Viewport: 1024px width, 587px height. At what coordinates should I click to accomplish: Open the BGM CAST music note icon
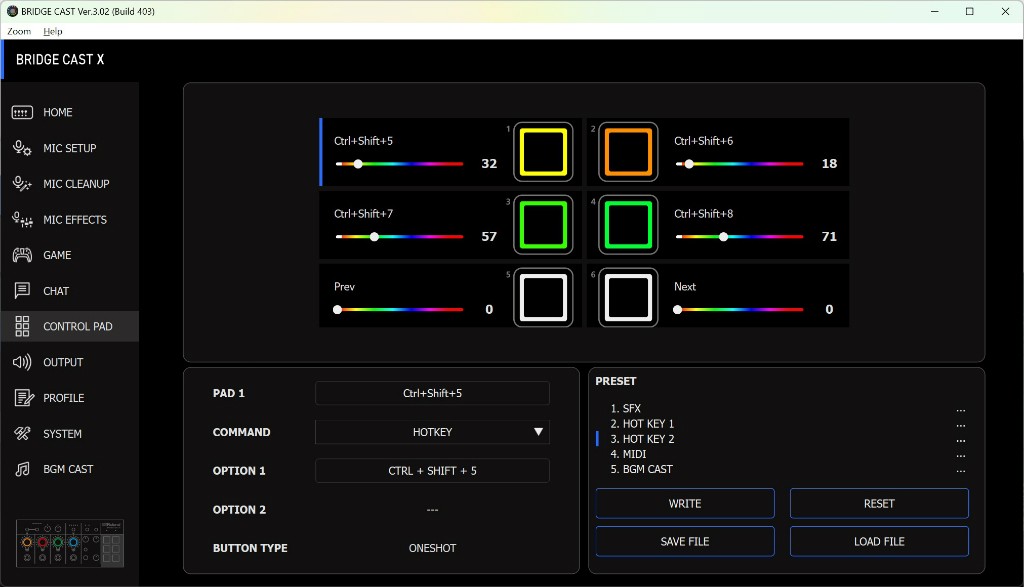click(x=22, y=469)
